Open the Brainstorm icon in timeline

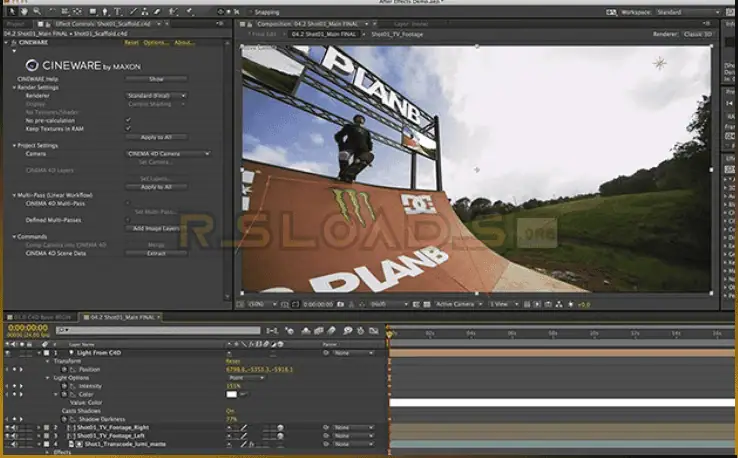348,331
